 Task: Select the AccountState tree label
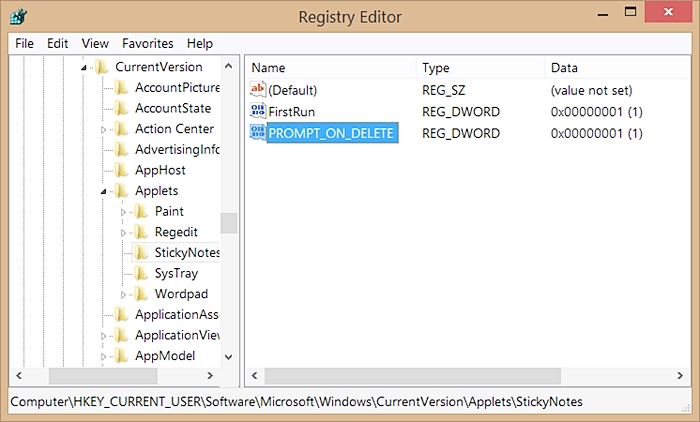pos(173,108)
